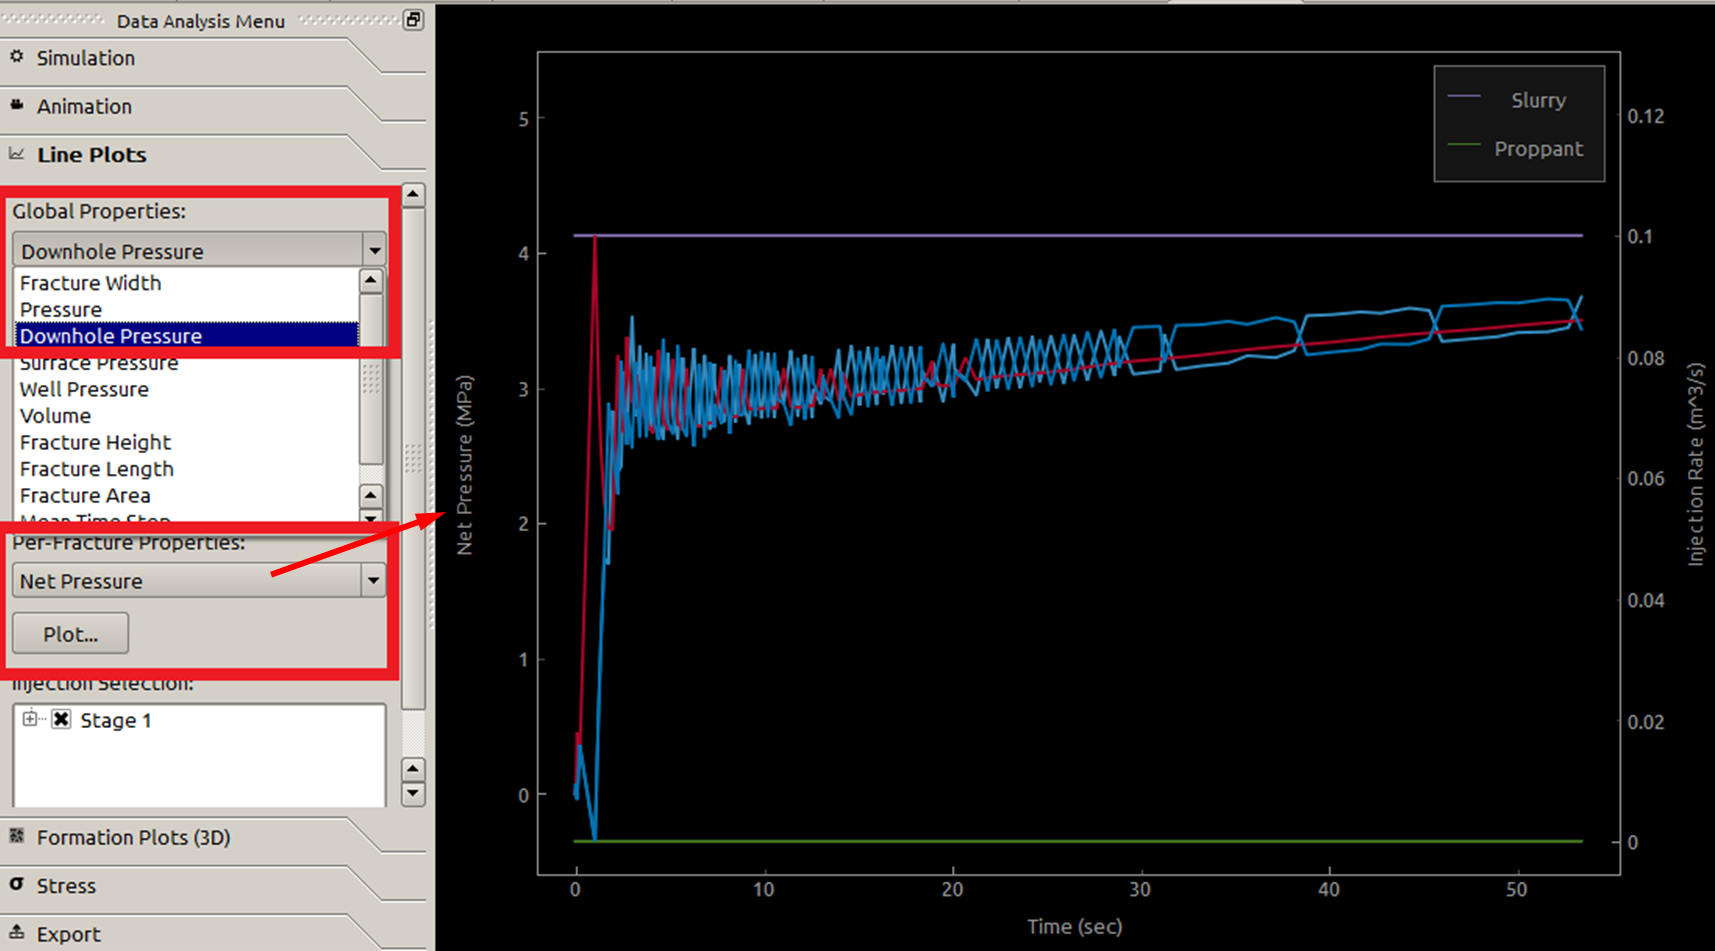Click the Formation Plots (3D) icon
1715x951 pixels.
(17, 836)
